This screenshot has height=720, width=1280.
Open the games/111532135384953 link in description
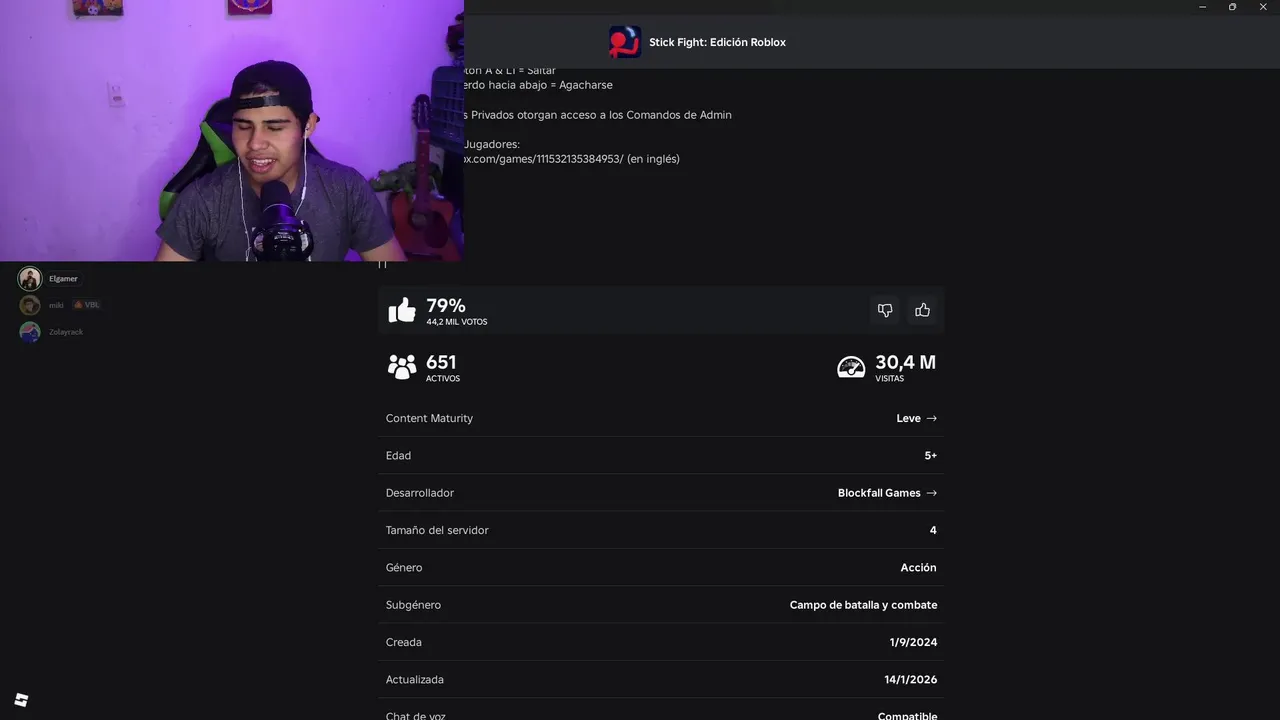click(x=544, y=159)
